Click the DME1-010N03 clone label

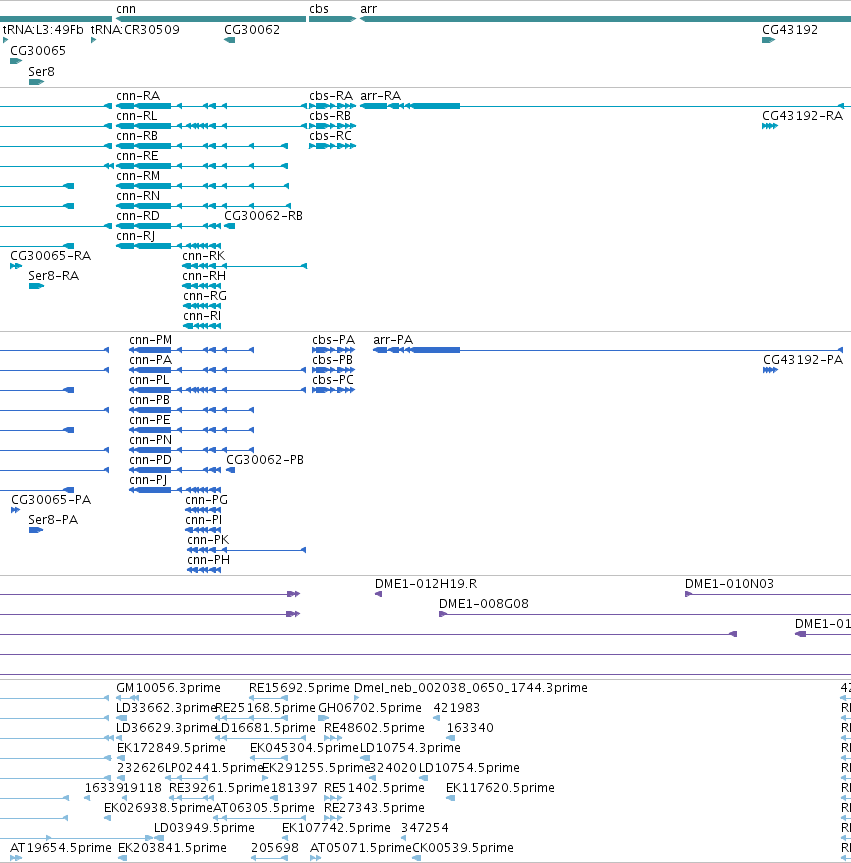point(729,584)
